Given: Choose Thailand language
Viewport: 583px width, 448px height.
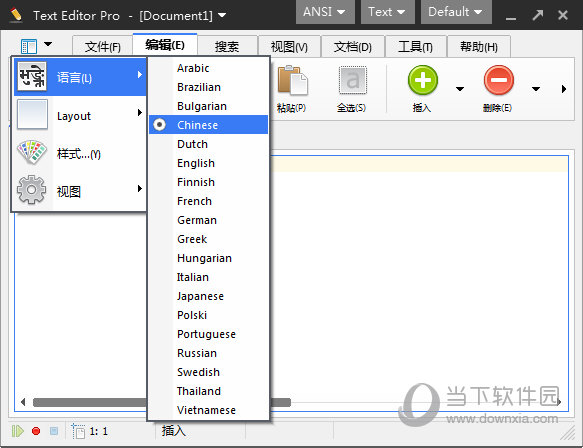Looking at the screenshot, I should pos(208,391).
